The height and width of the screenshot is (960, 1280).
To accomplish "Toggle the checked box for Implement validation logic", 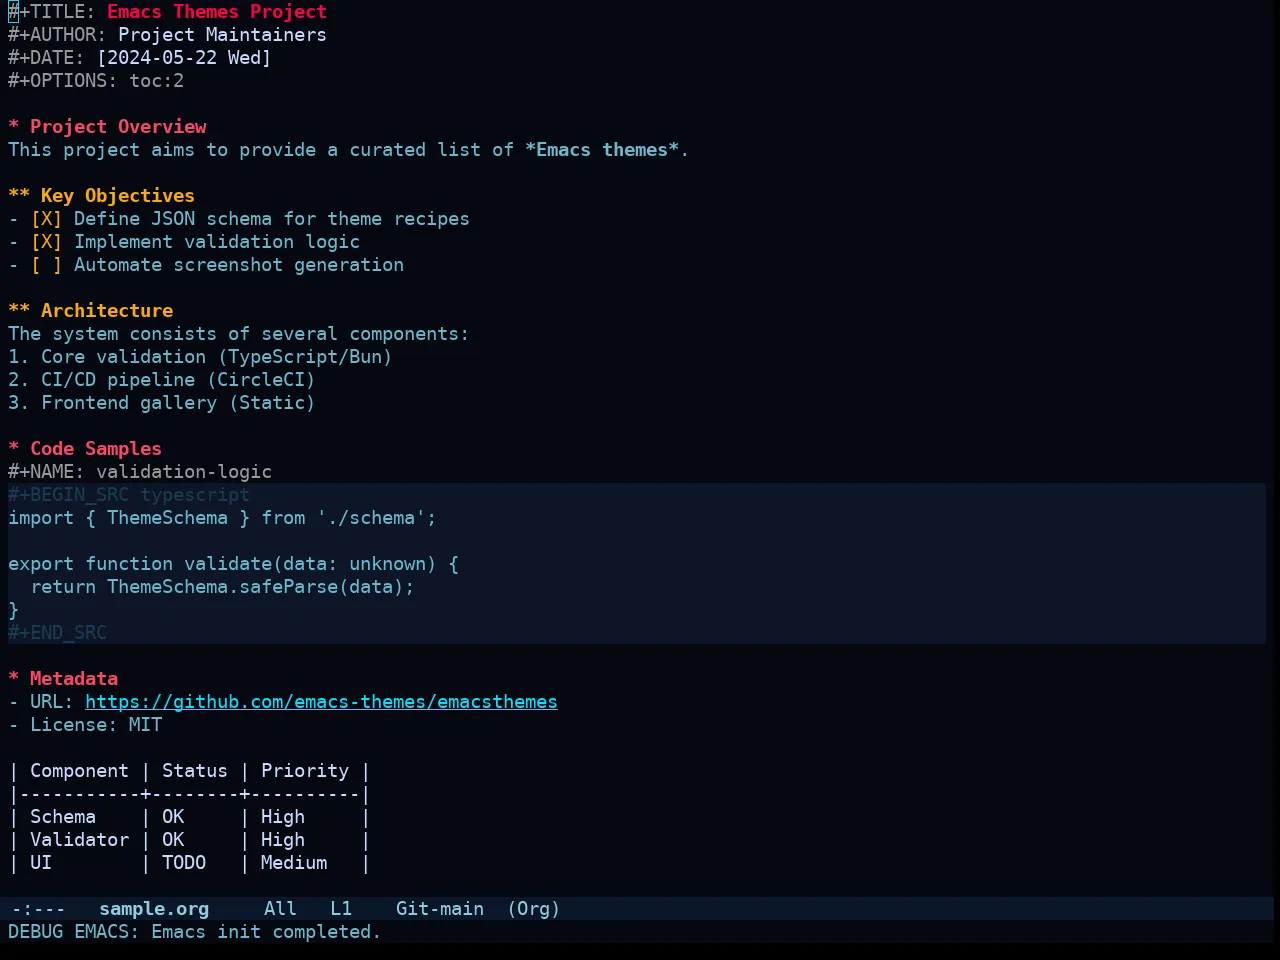I will click(46, 242).
